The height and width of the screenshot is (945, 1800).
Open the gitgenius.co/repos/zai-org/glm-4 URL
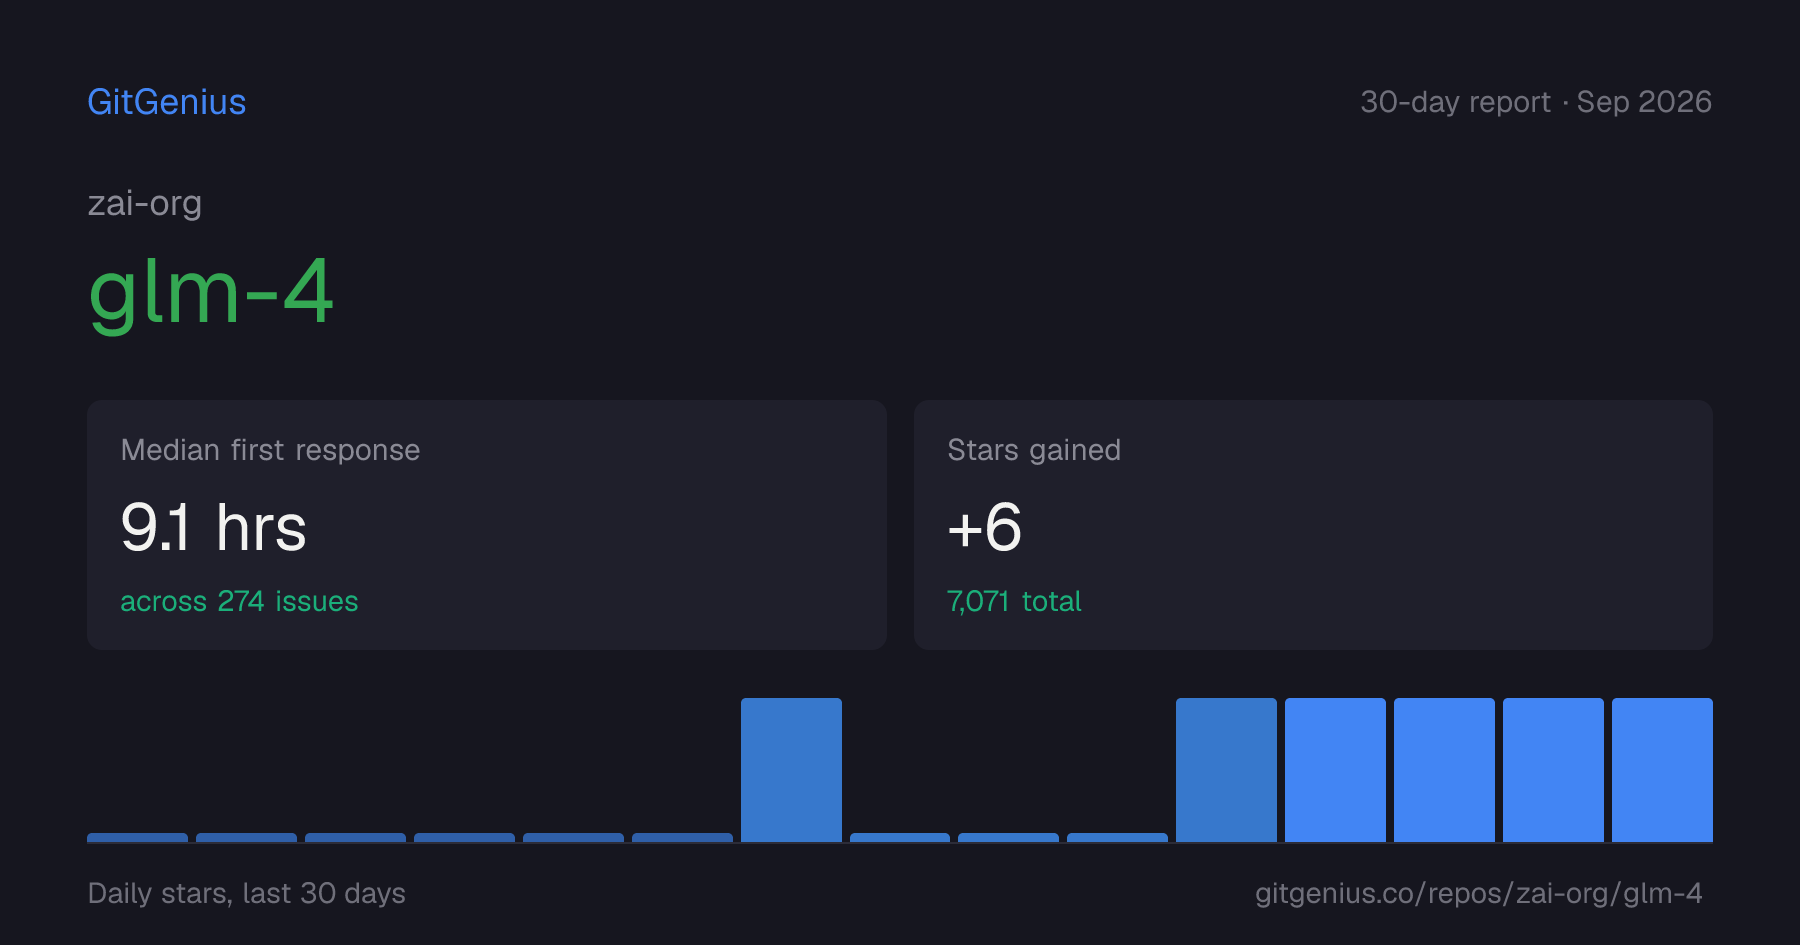(x=1479, y=893)
